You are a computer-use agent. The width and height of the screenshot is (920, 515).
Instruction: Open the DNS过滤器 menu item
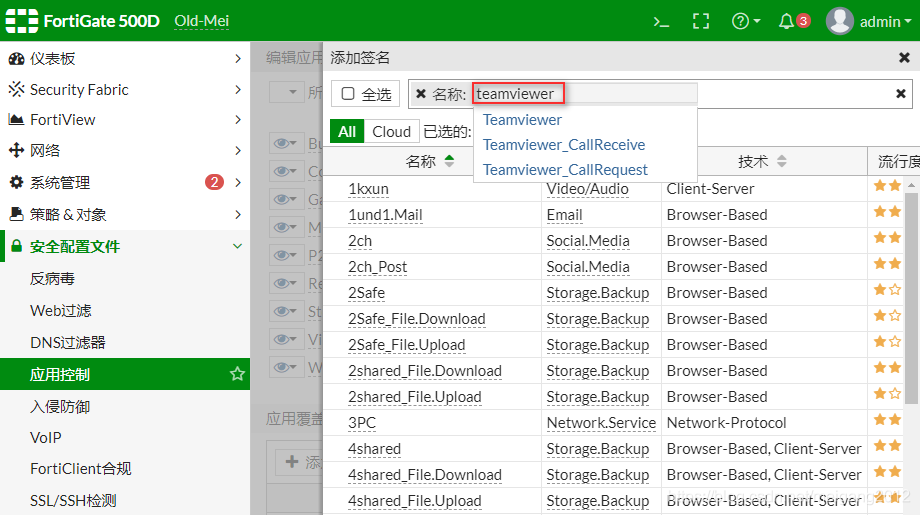pyautogui.click(x=67, y=343)
